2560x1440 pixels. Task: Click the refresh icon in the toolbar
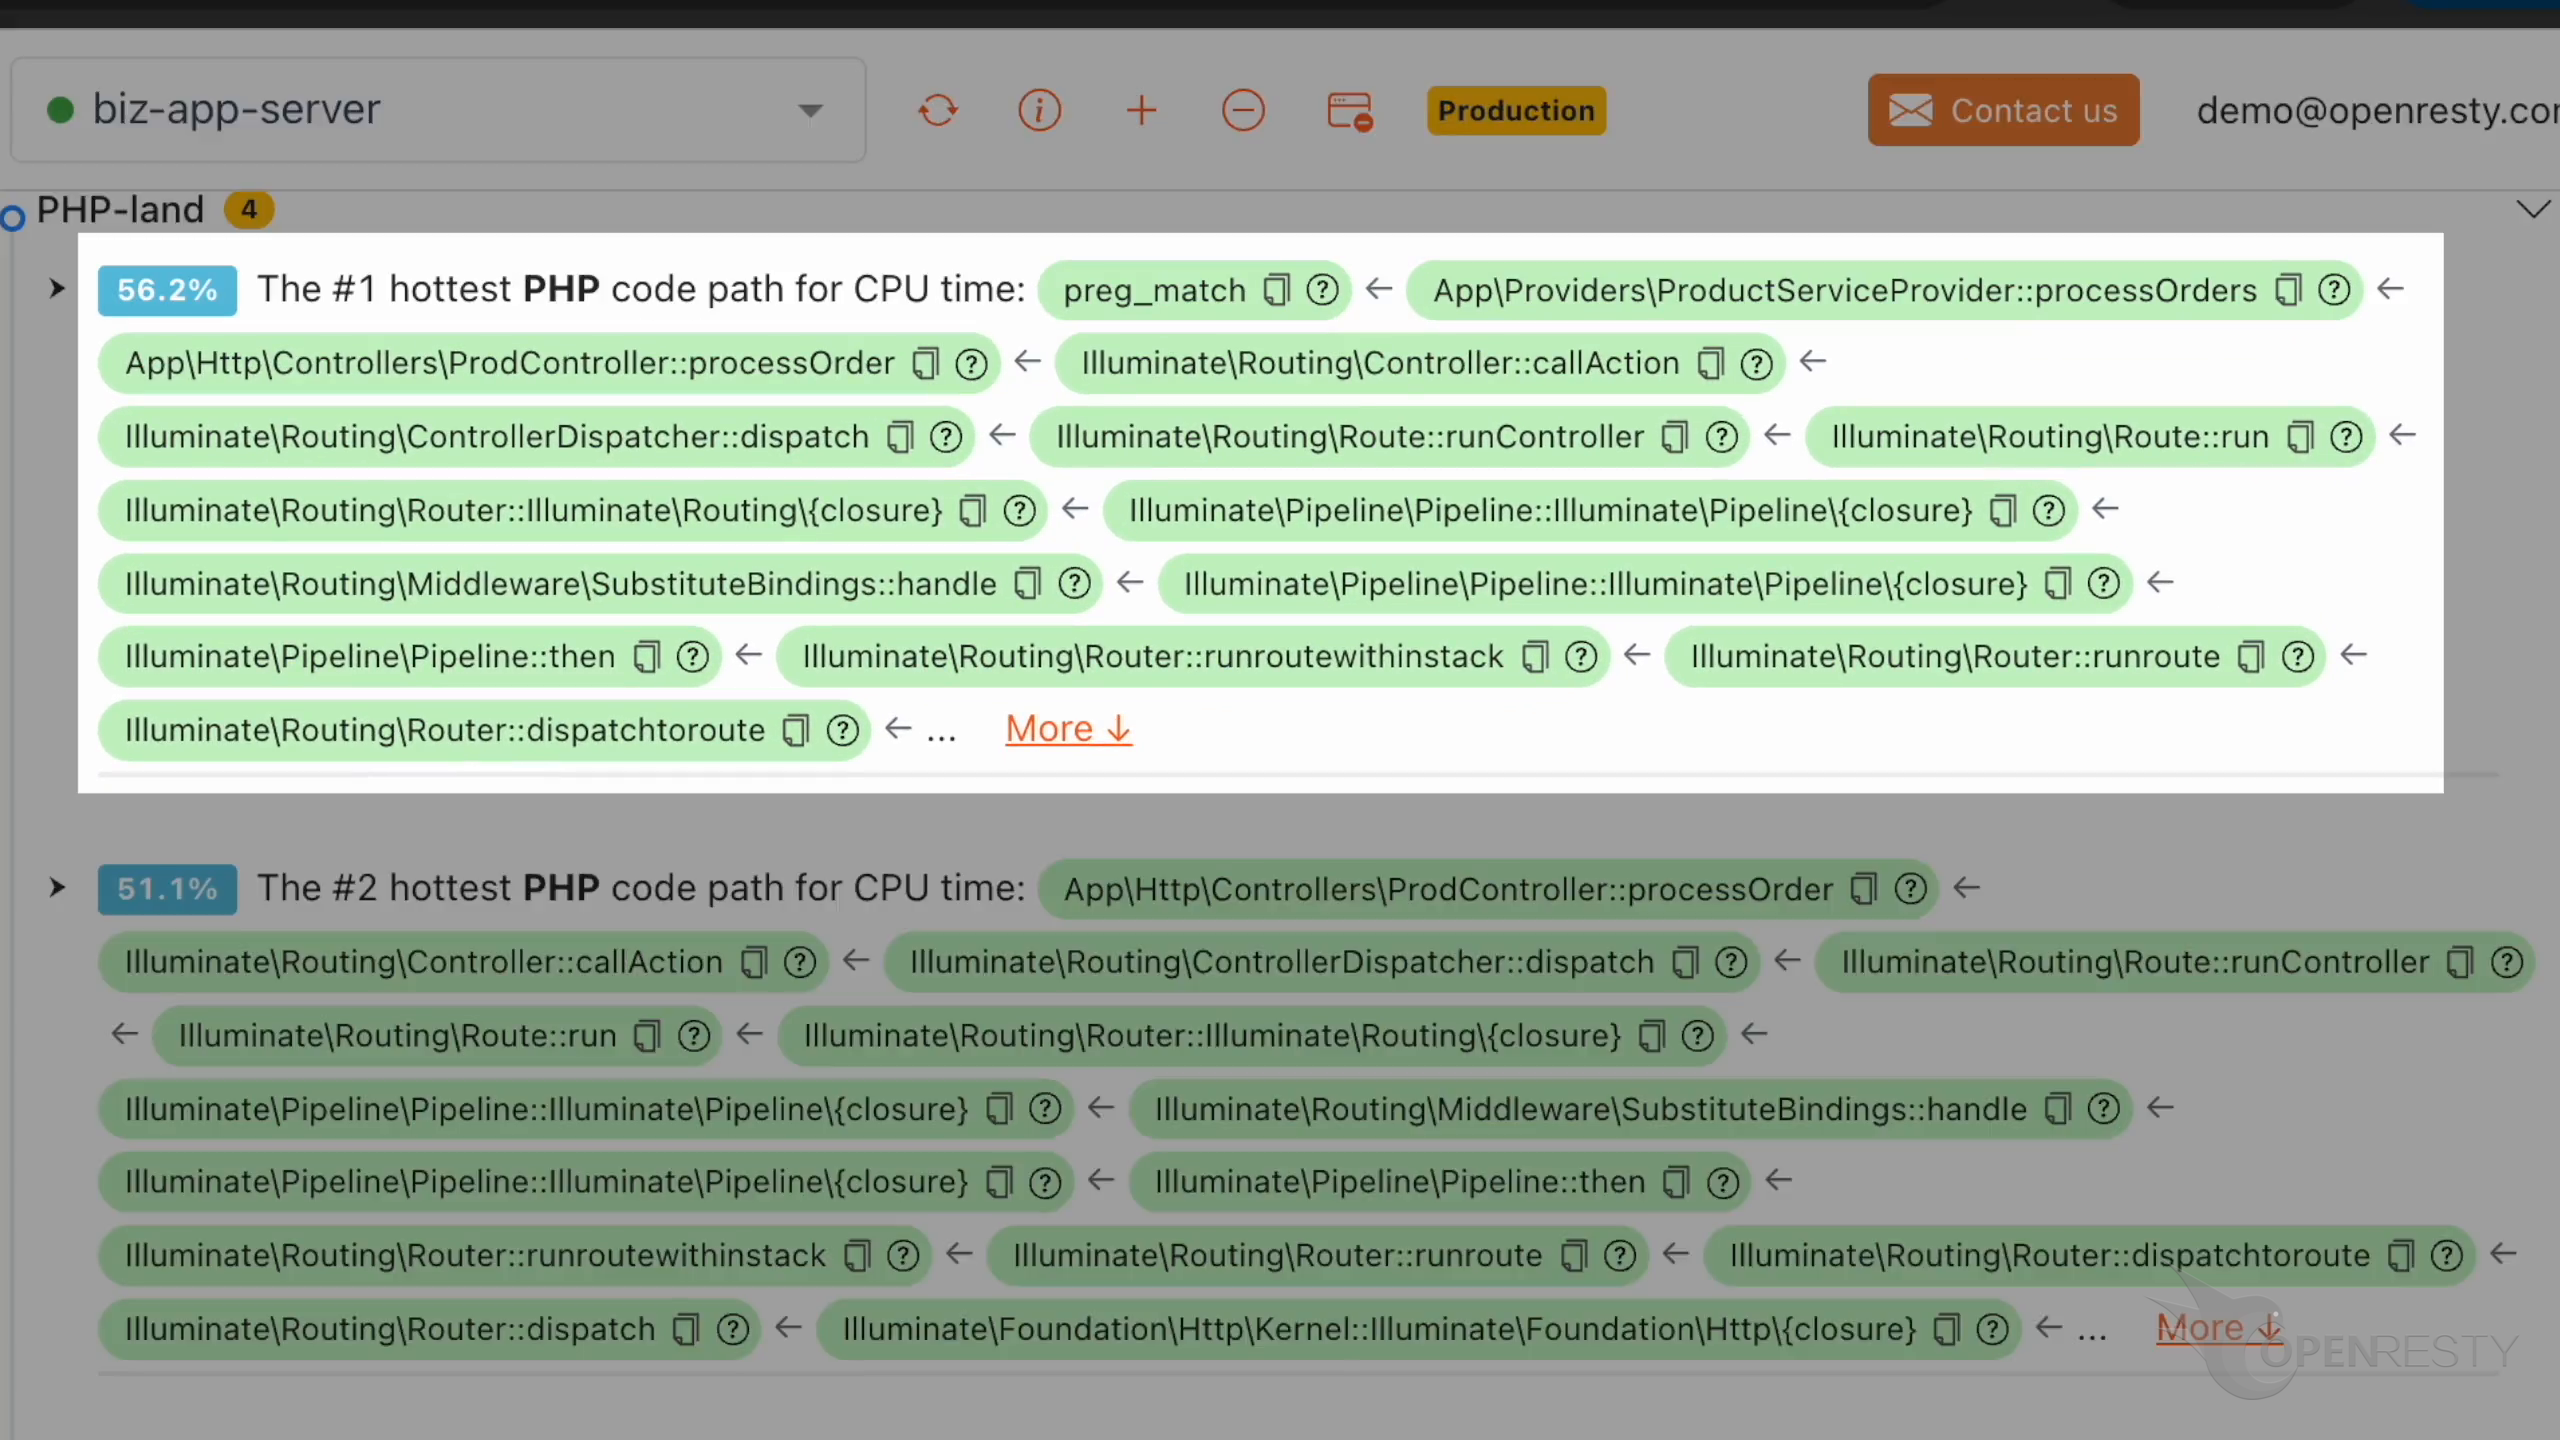click(938, 110)
